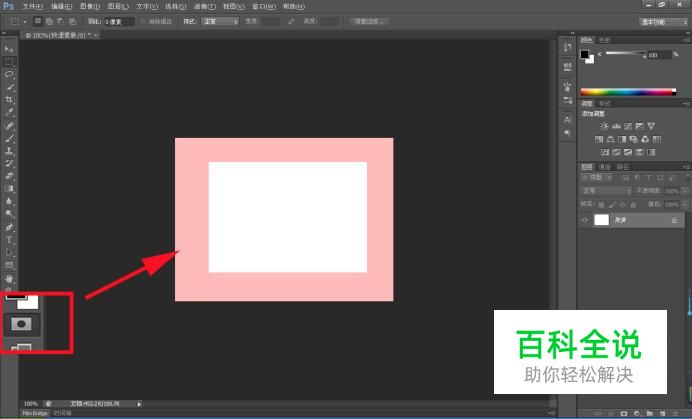Select the Pen tool
The image size is (692, 419).
9,227
